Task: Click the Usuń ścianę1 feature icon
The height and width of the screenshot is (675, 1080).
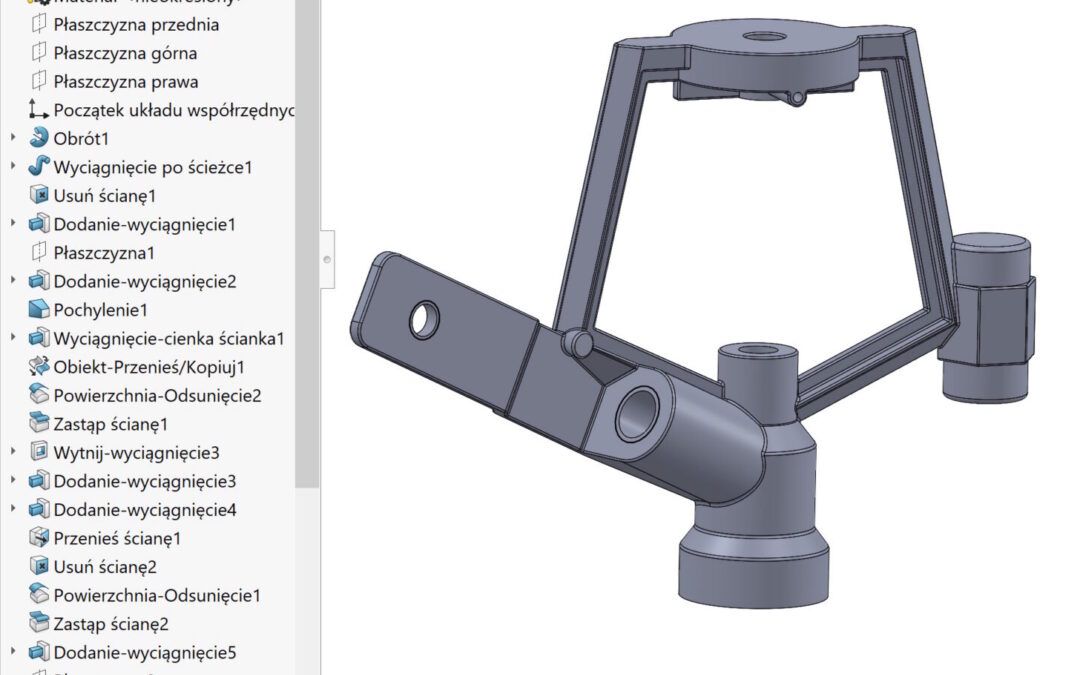Action: (39, 195)
